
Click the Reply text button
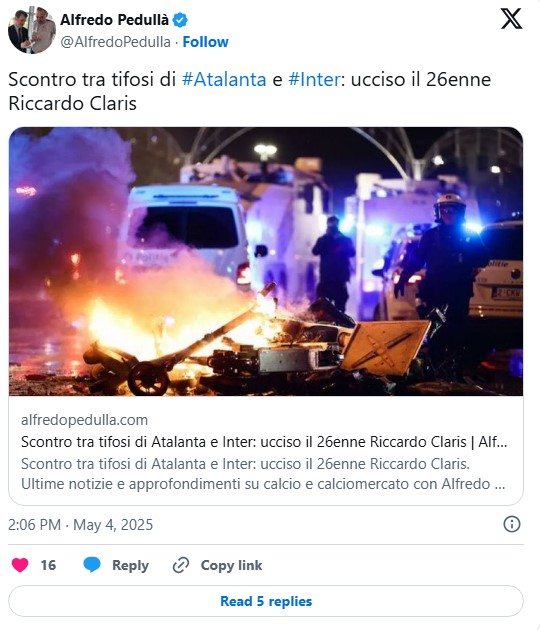130,565
